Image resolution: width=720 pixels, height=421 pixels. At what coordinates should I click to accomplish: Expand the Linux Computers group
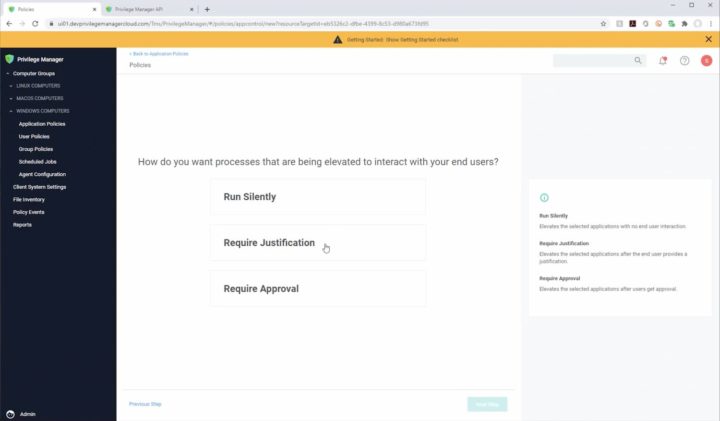click(11, 86)
